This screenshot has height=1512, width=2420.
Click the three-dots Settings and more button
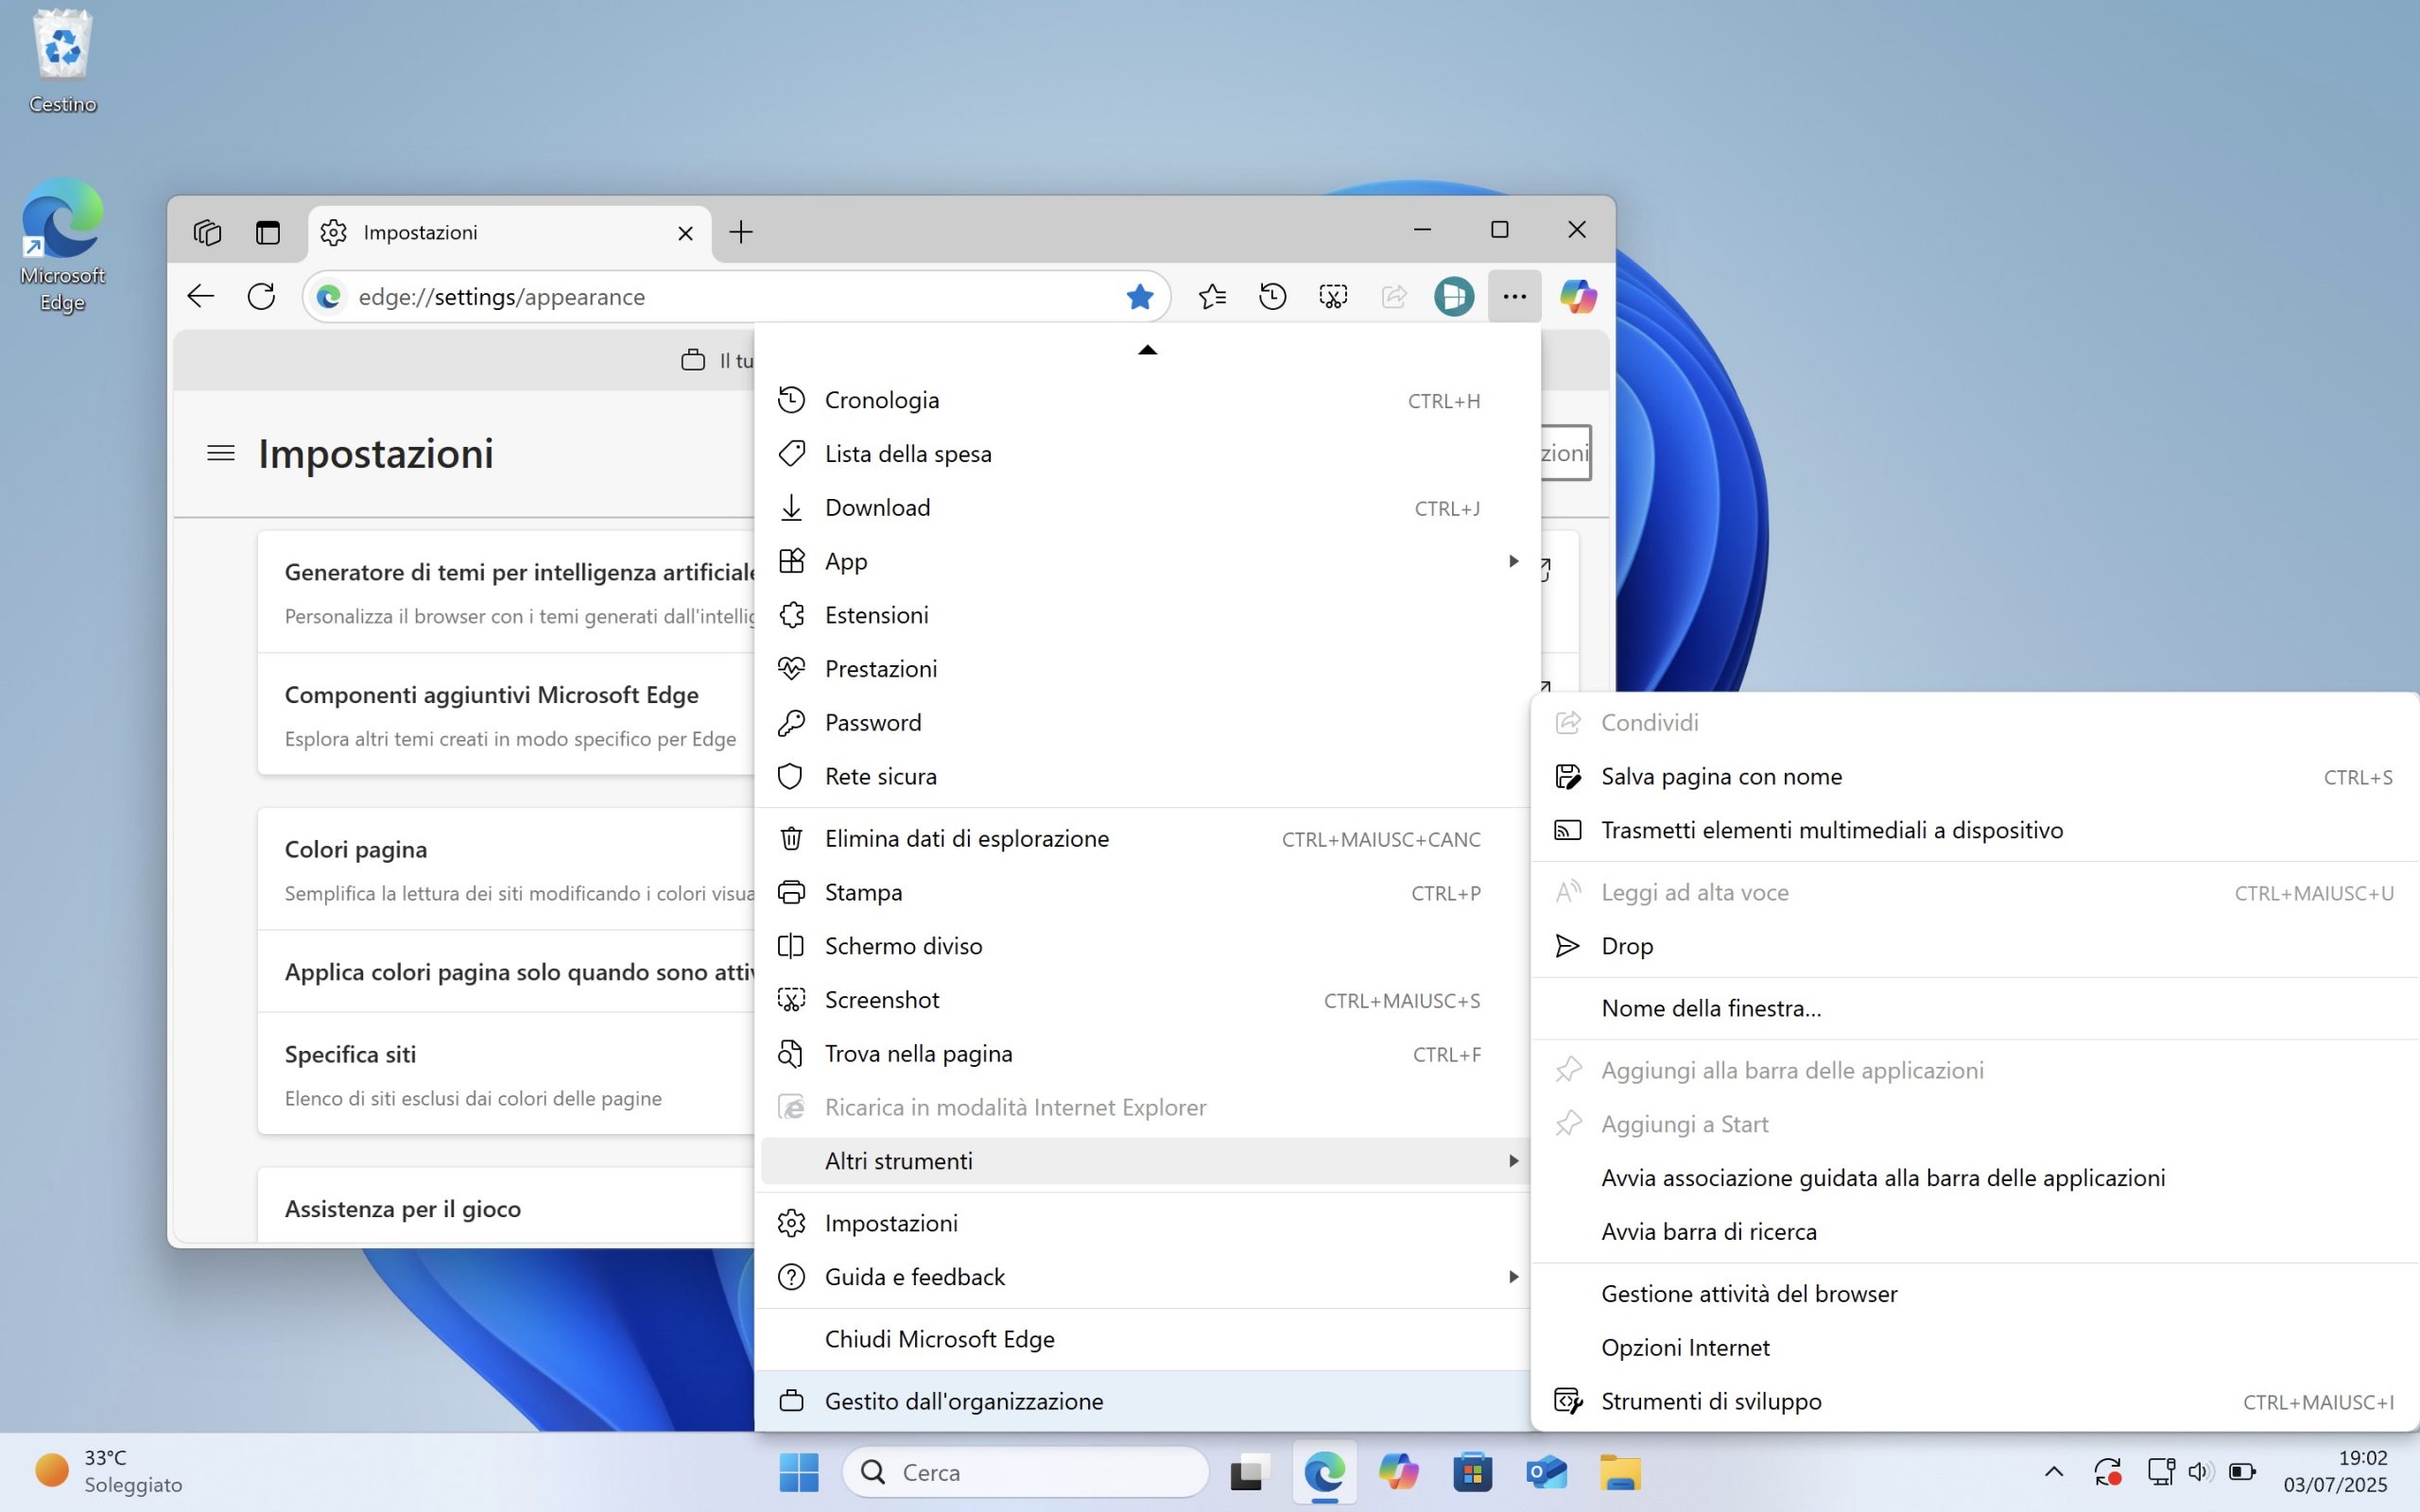click(1514, 296)
